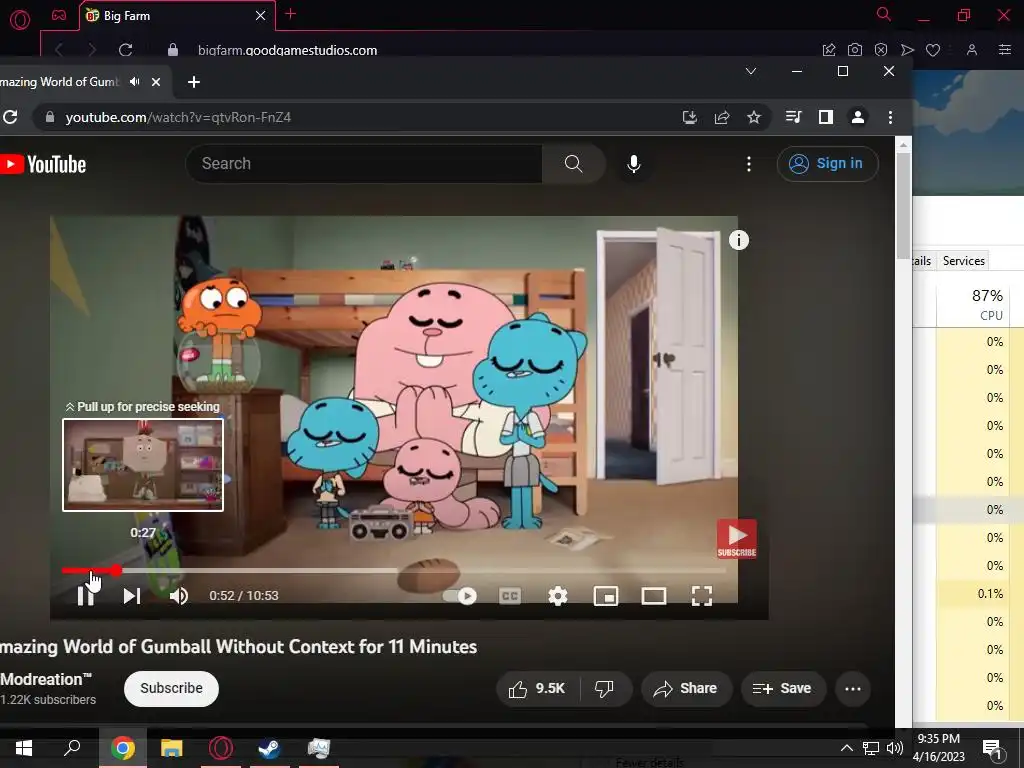This screenshot has height=768, width=1024.
Task: Save the video to playlist
Action: (x=782, y=688)
